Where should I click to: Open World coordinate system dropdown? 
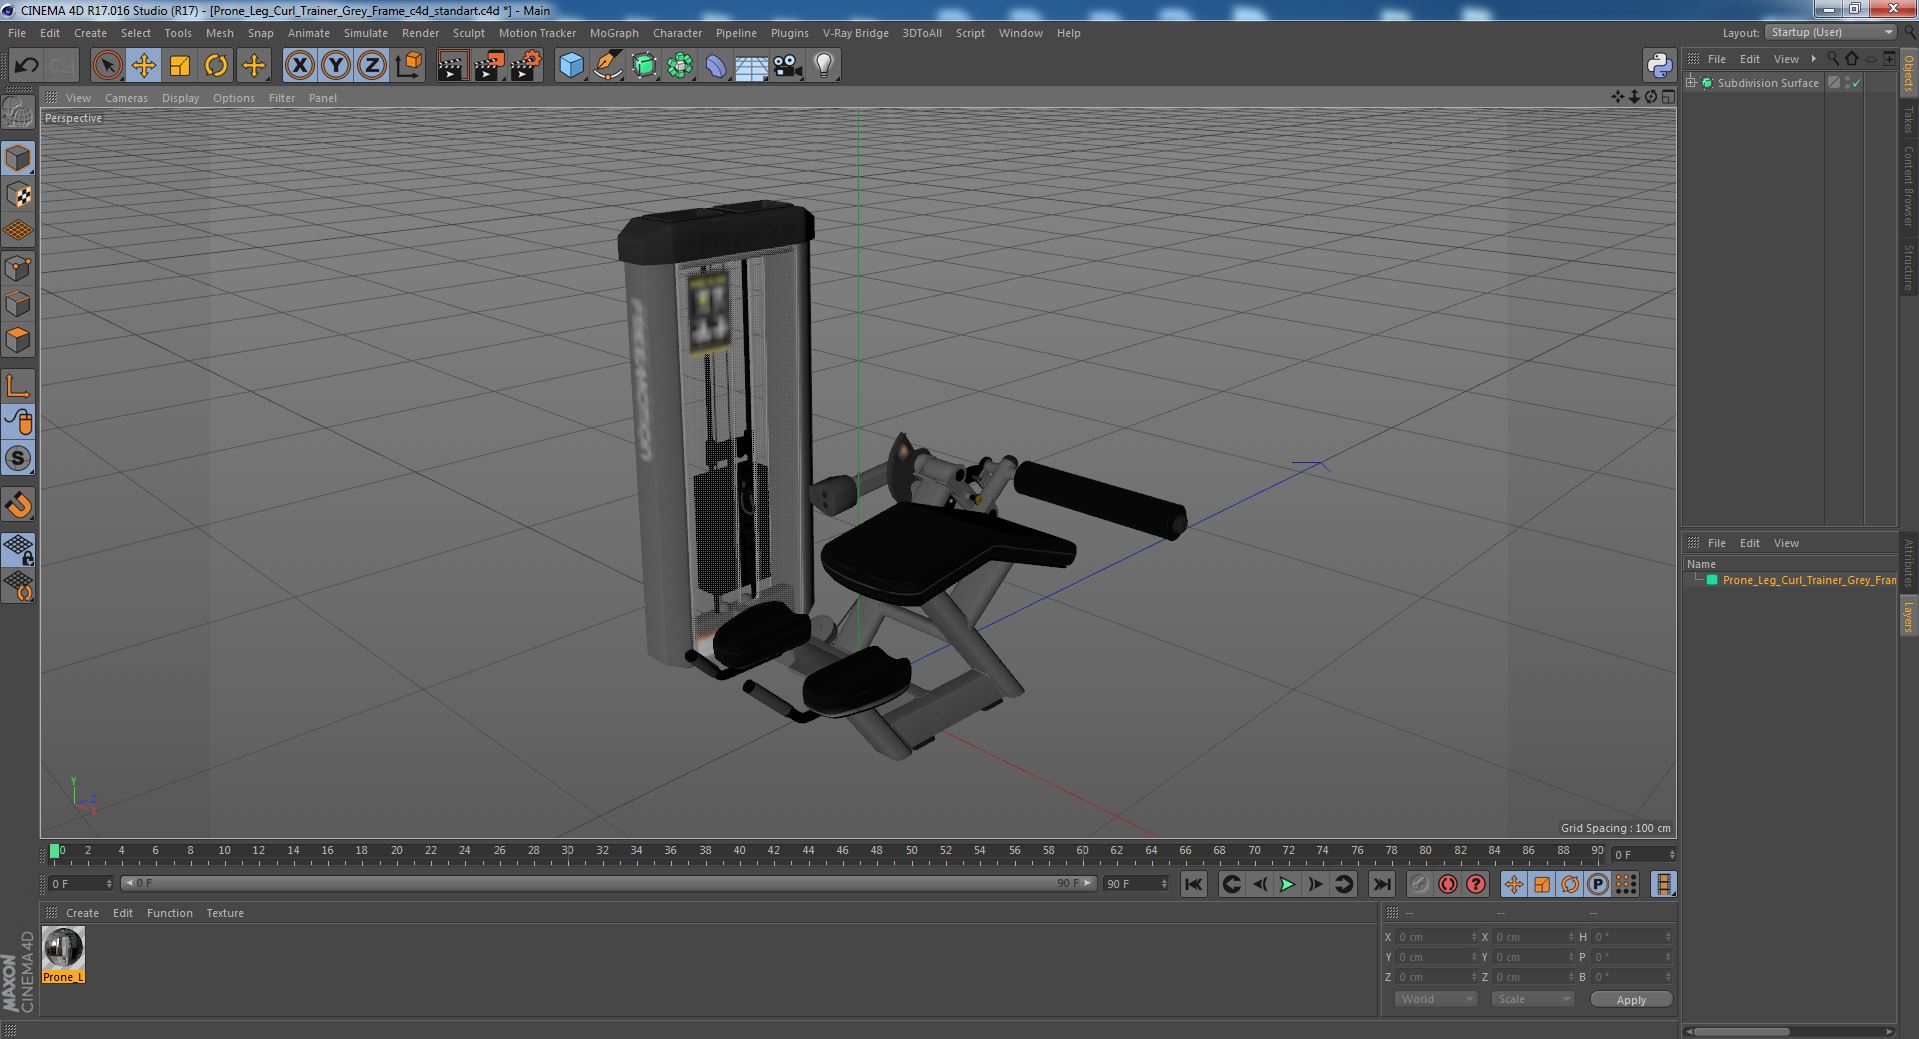pyautogui.click(x=1435, y=999)
